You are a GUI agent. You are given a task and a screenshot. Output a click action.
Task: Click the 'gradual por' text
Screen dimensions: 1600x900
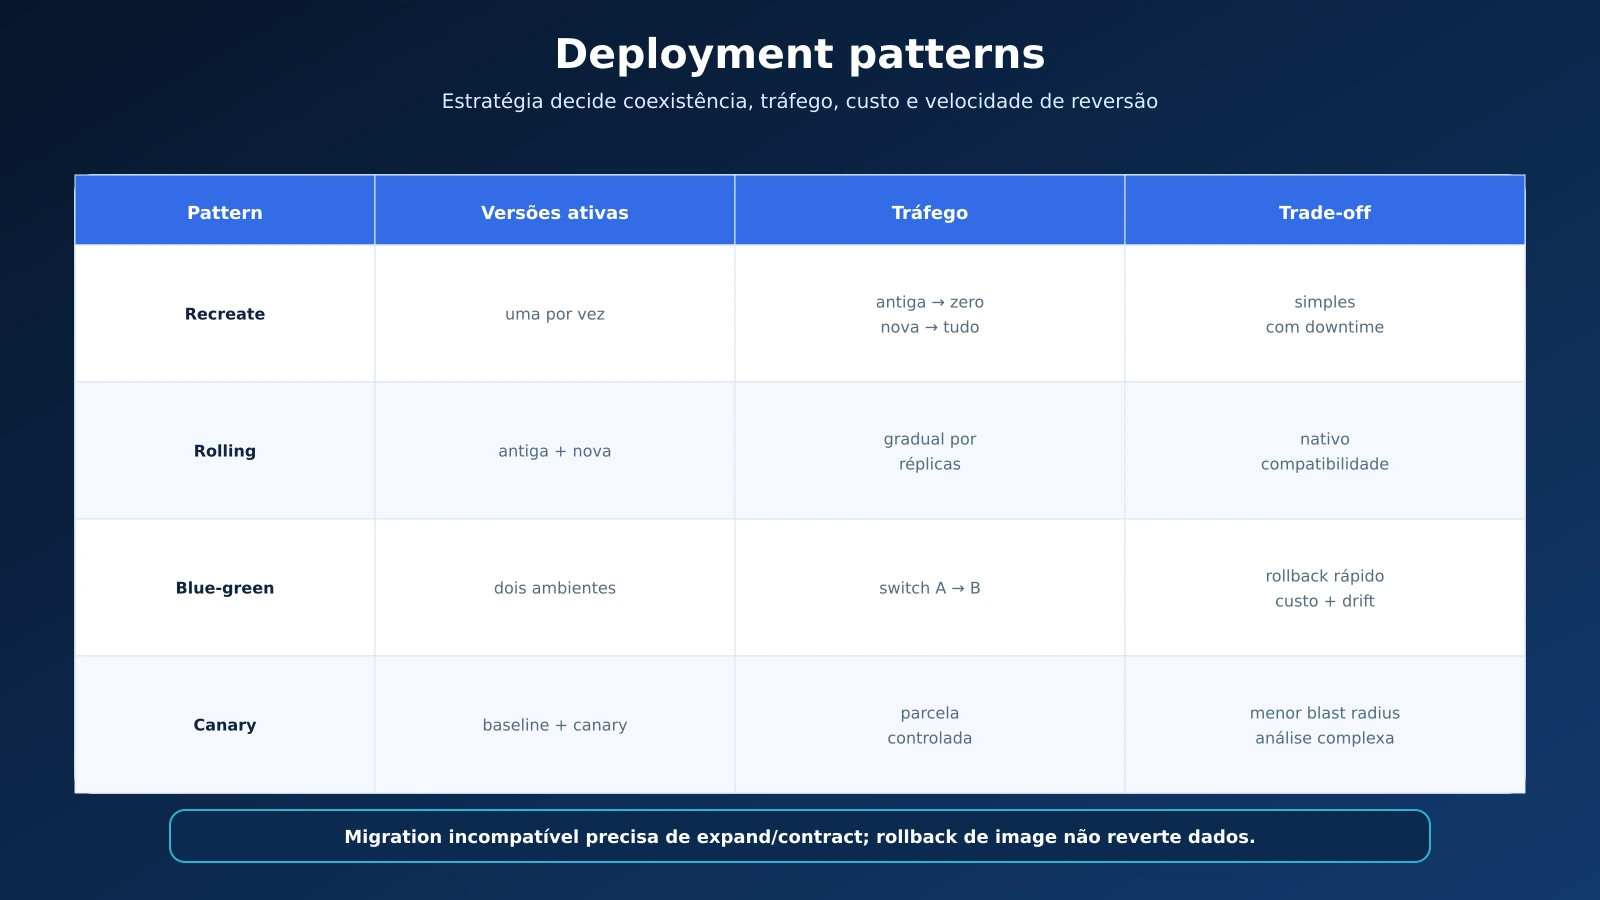[x=930, y=439]
